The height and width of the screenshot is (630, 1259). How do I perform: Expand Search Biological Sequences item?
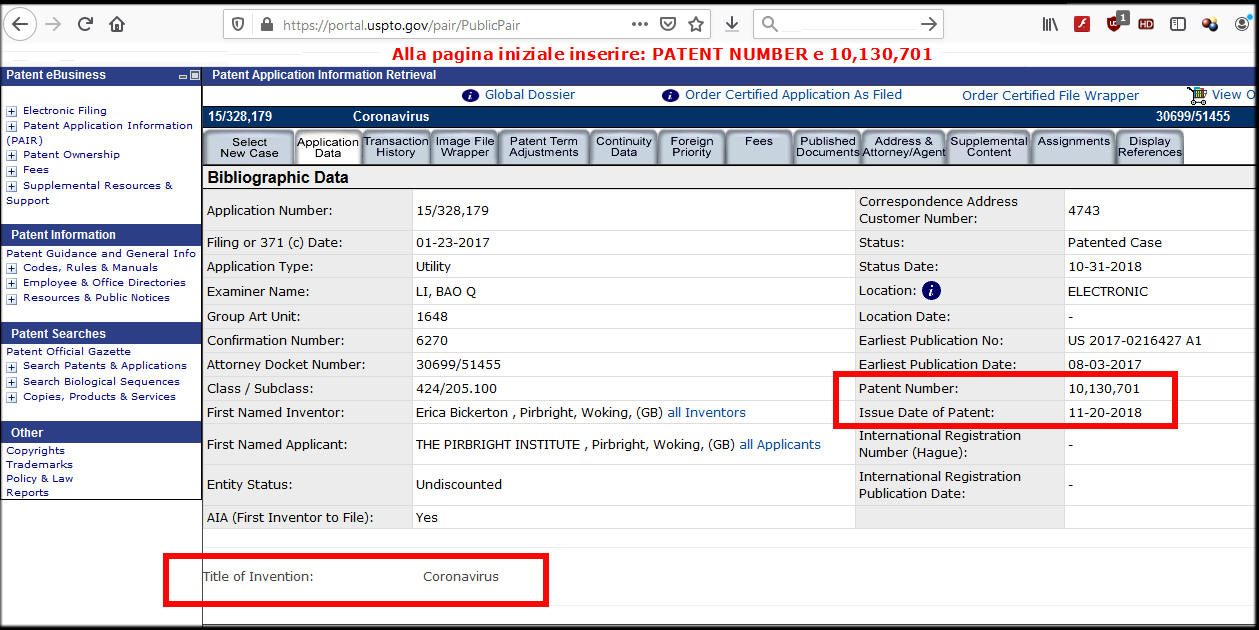pyautogui.click(x=12, y=382)
